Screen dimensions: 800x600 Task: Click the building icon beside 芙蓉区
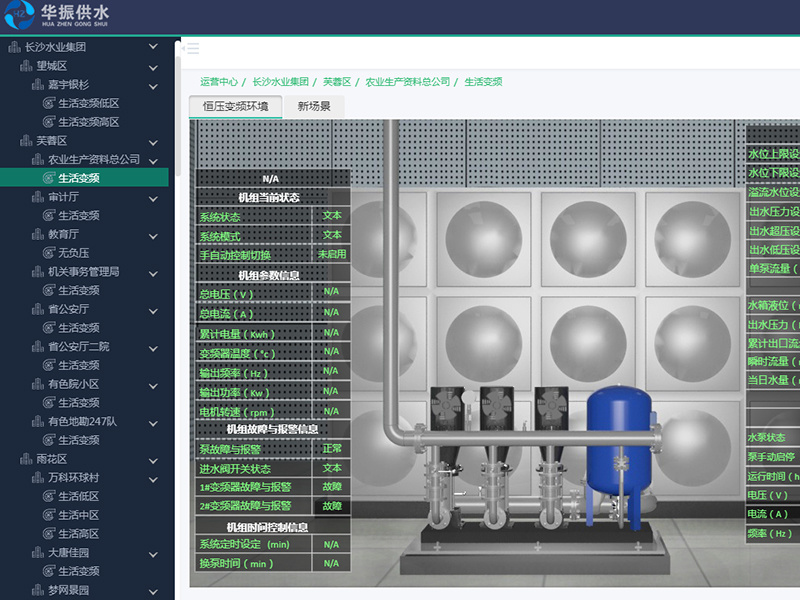[26, 141]
